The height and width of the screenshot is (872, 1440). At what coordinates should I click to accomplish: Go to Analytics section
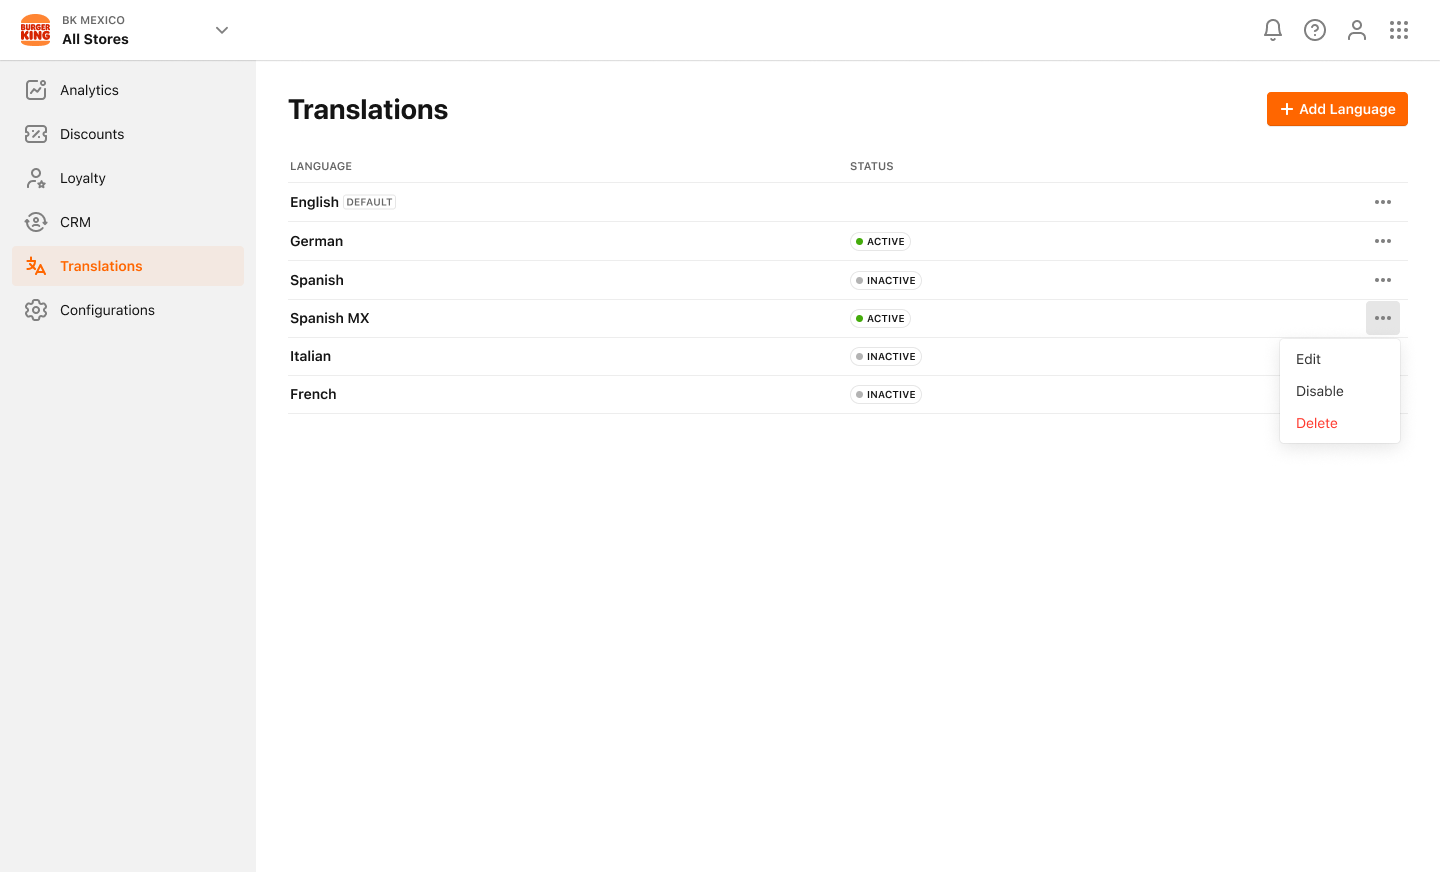coord(128,90)
